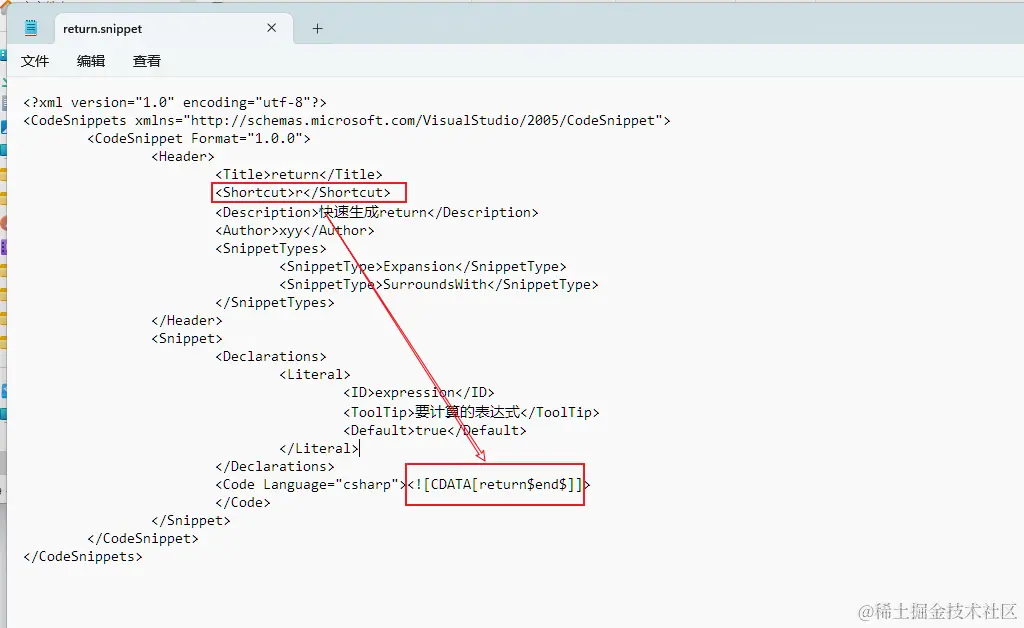
Task: Click the <Title>return</Title> line
Action: 298,174
